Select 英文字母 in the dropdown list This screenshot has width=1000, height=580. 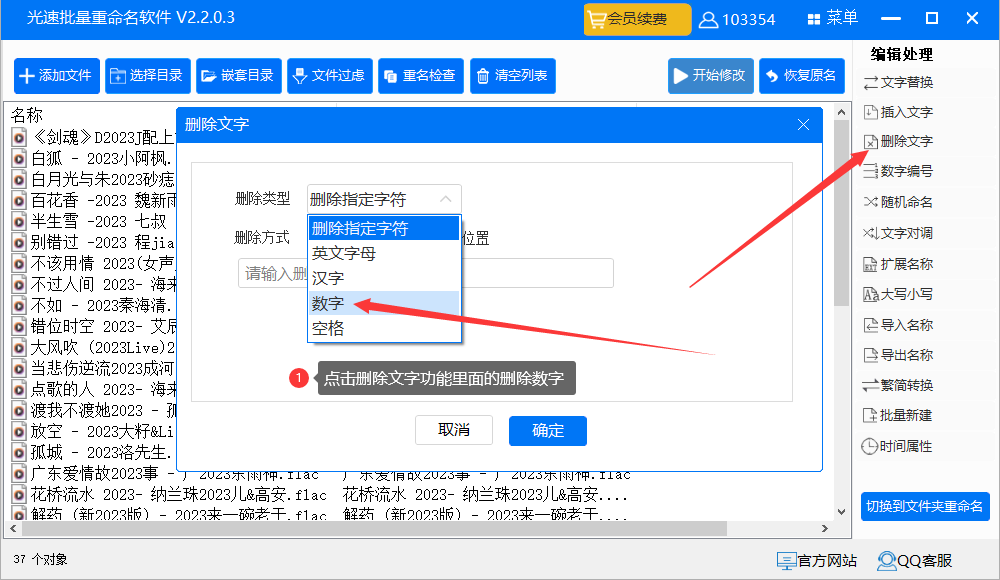click(384, 253)
